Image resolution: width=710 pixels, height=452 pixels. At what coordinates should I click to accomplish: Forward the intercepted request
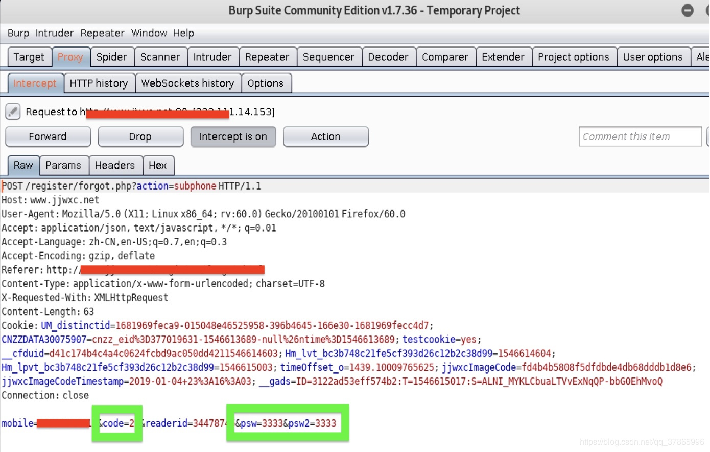[48, 136]
